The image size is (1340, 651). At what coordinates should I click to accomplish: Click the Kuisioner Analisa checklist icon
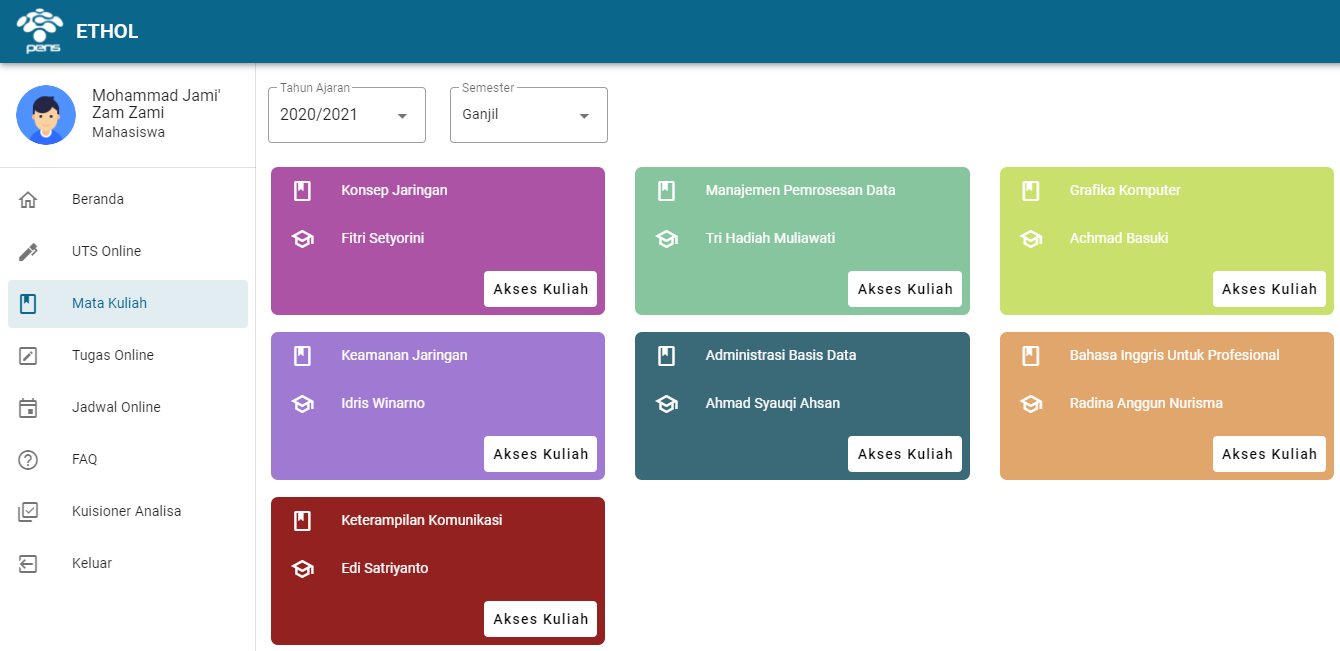pos(28,511)
